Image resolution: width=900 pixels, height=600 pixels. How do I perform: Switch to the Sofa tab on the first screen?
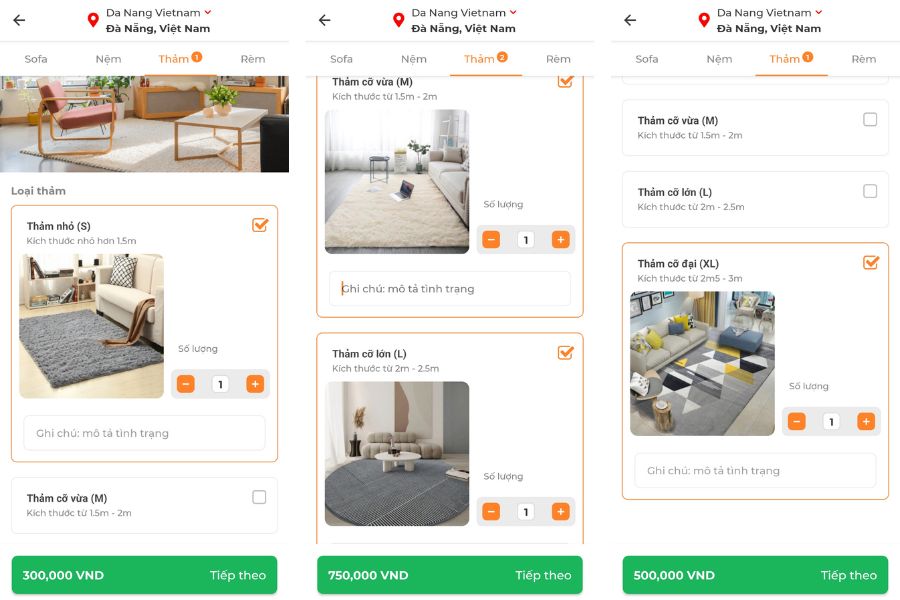click(x=36, y=59)
